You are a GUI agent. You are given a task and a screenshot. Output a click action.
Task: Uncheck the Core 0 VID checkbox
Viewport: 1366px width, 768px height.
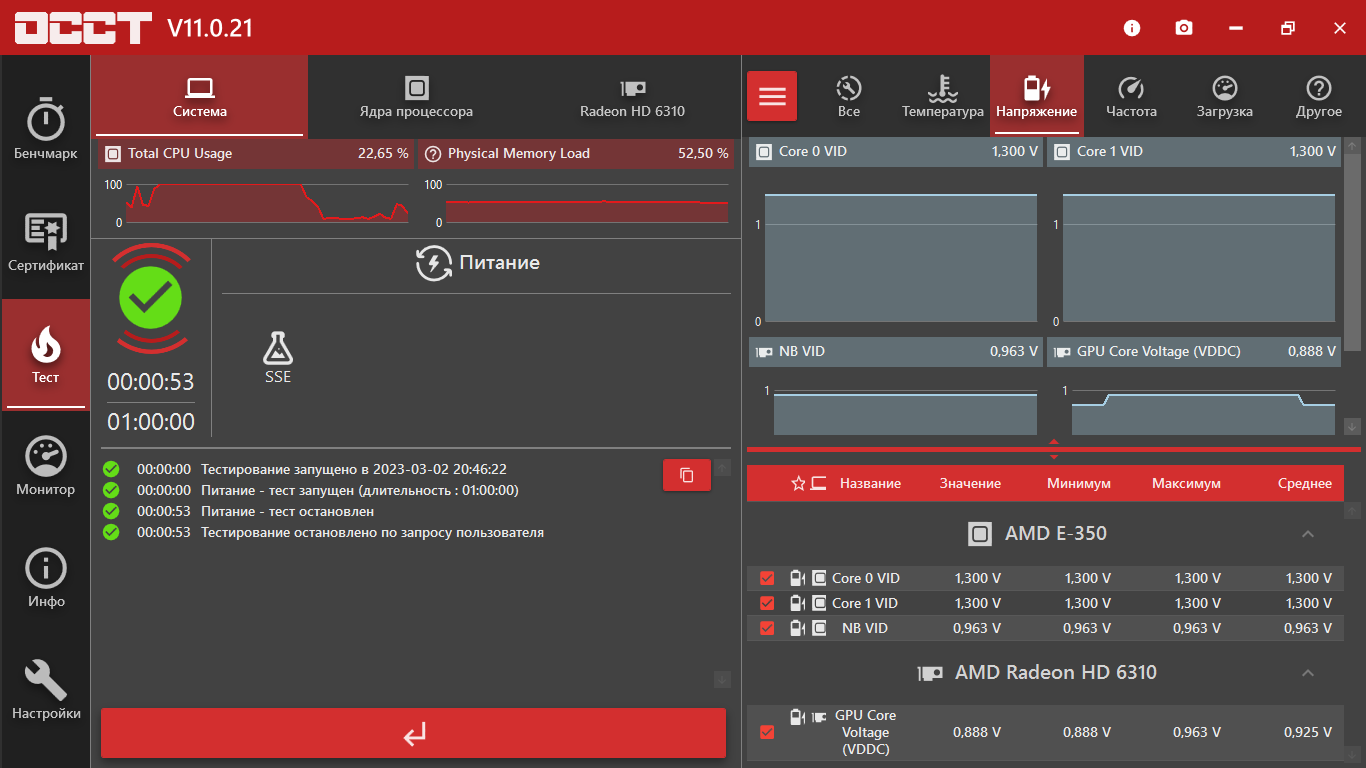(767, 578)
